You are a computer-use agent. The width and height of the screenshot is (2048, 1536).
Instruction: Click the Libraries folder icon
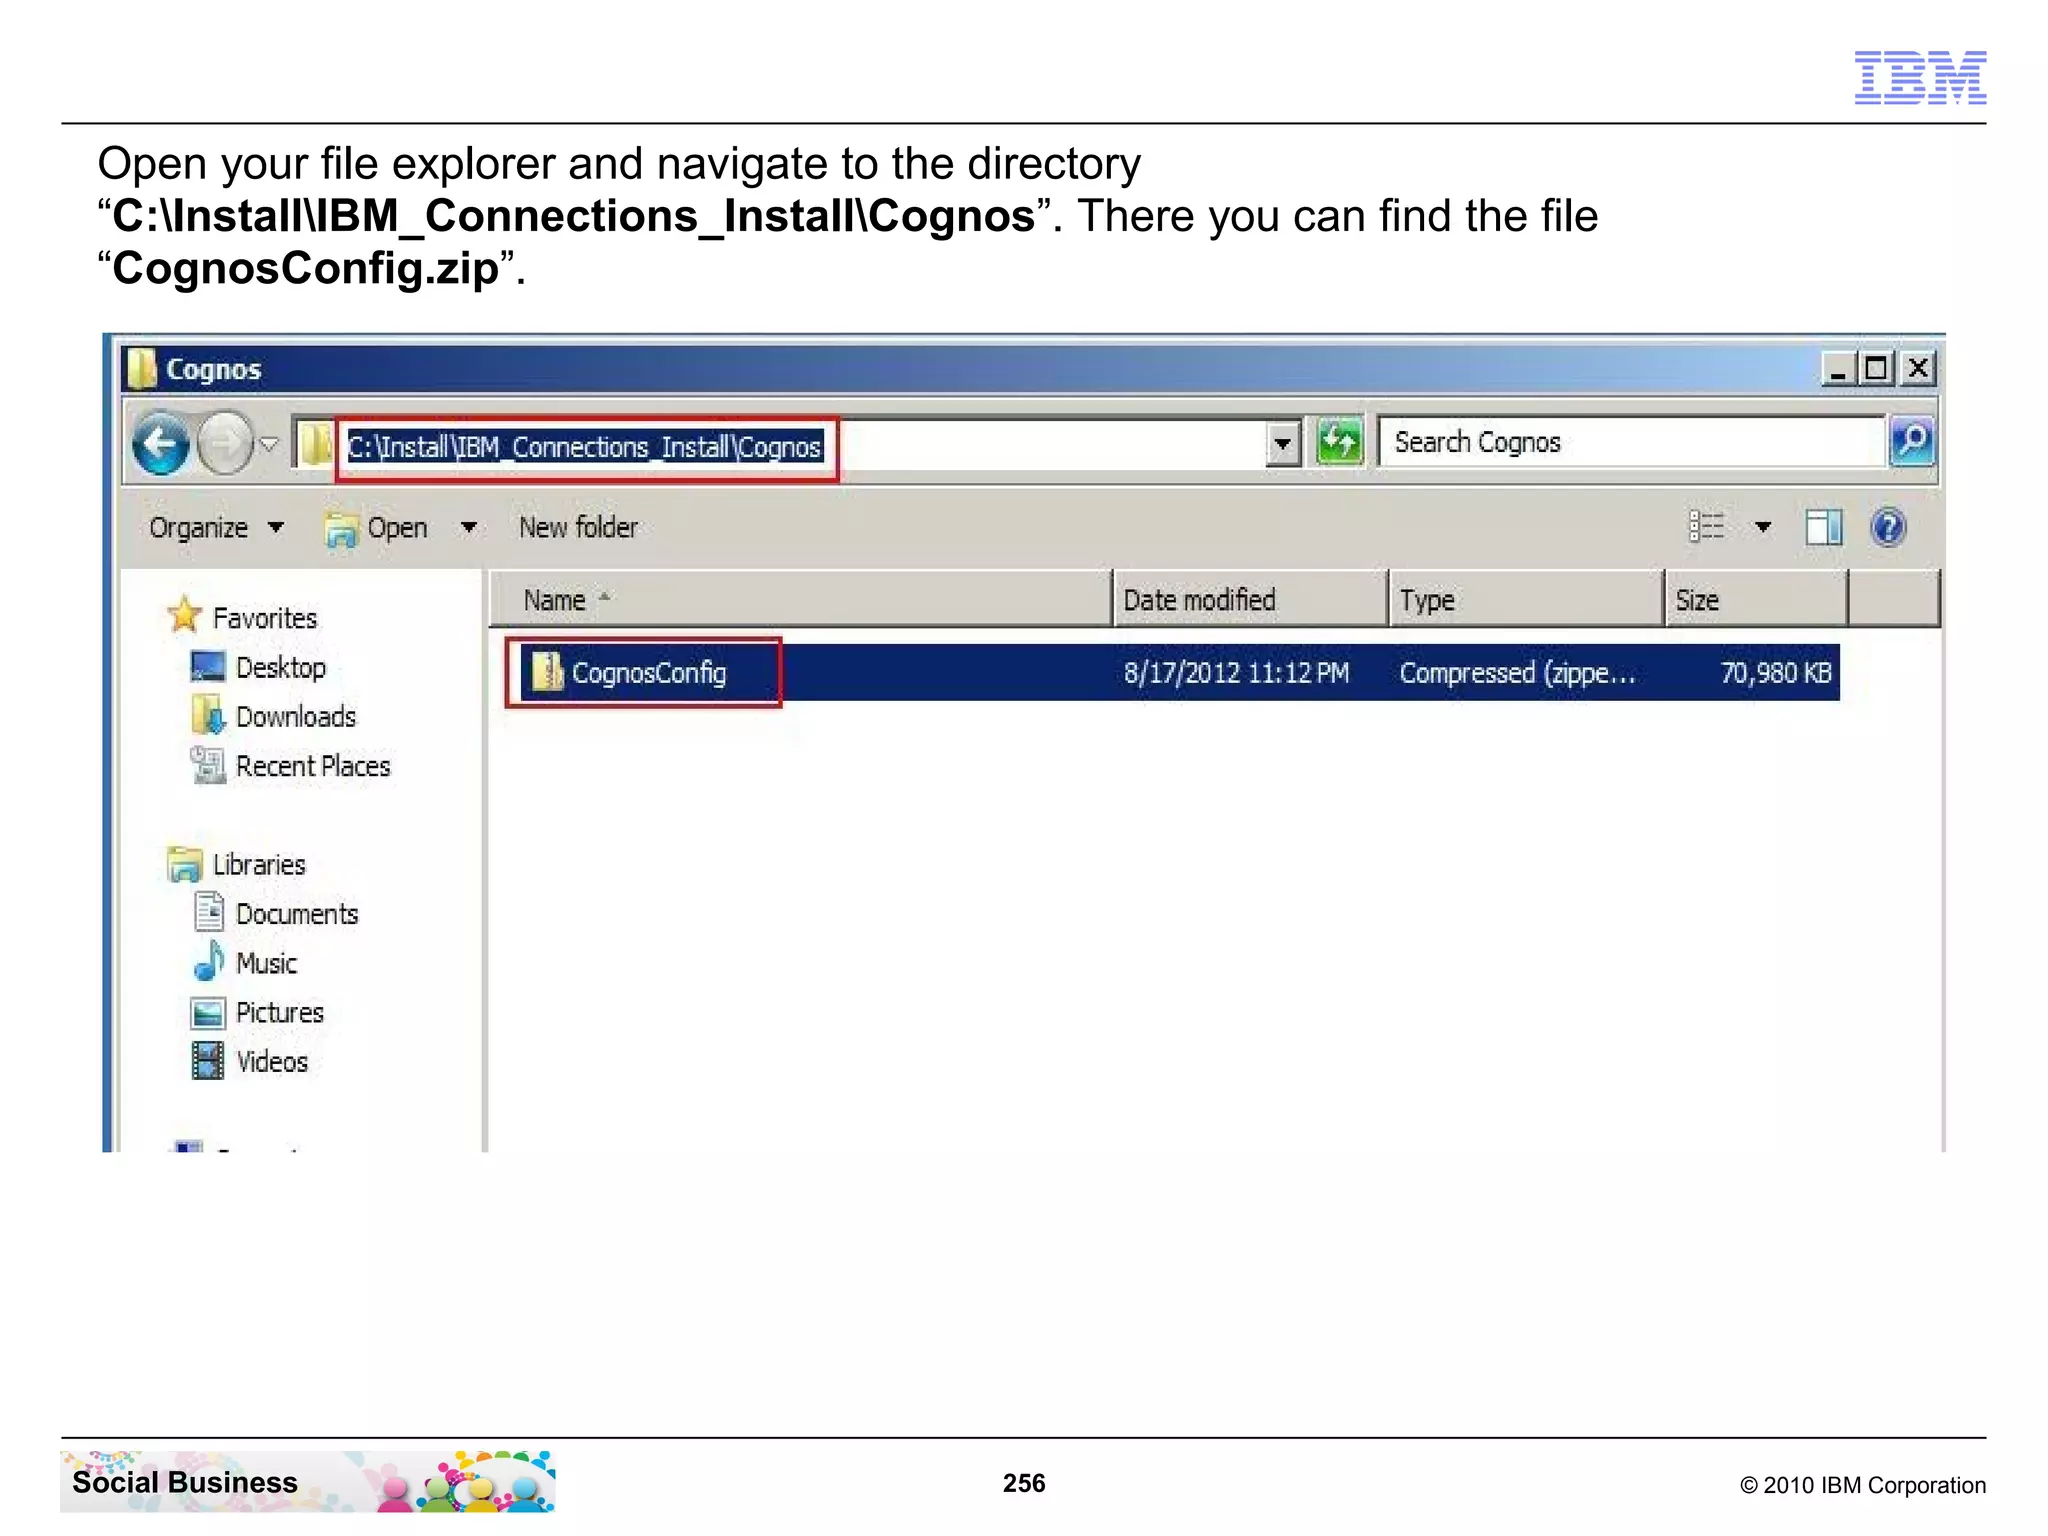click(x=185, y=864)
